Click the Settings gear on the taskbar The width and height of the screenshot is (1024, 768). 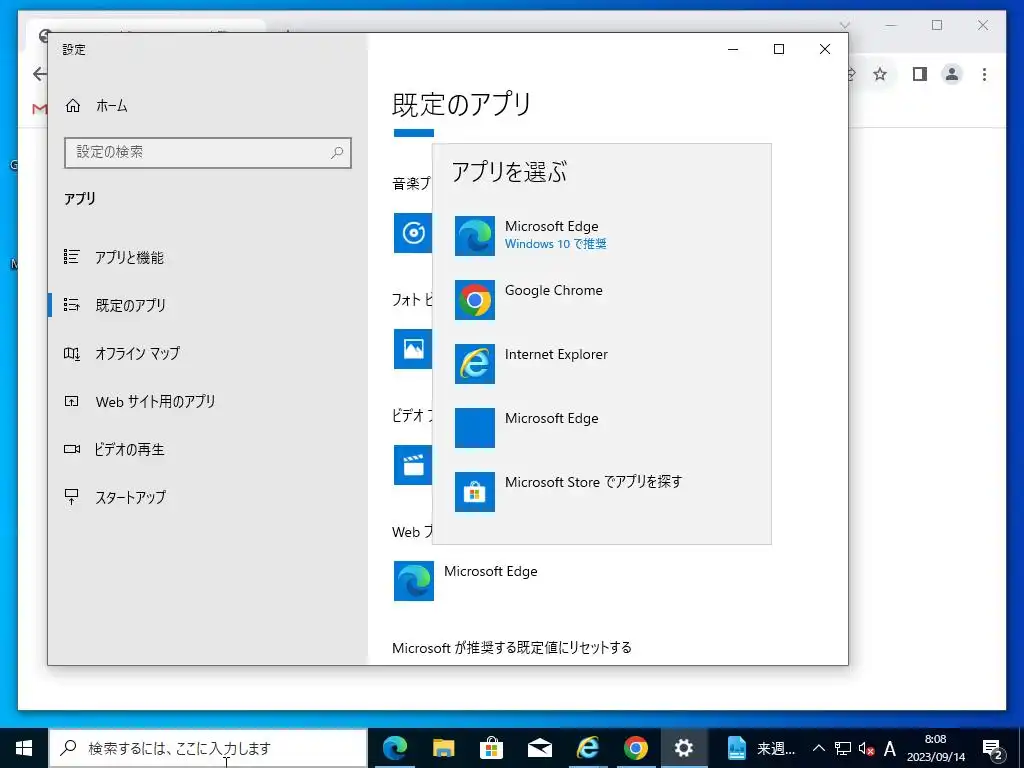684,748
